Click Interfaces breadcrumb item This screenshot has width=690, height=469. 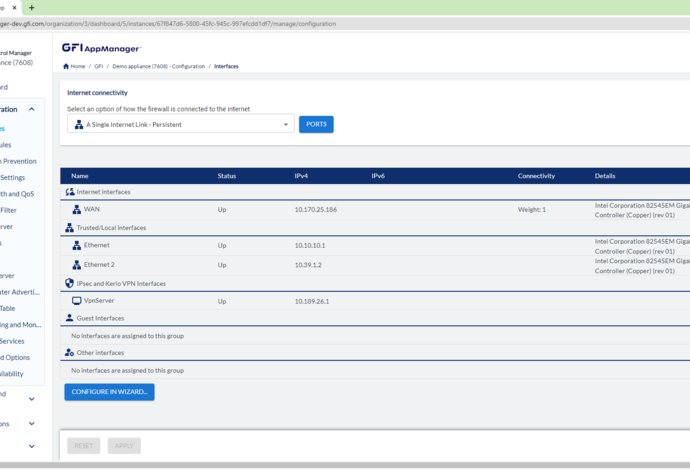tap(226, 66)
